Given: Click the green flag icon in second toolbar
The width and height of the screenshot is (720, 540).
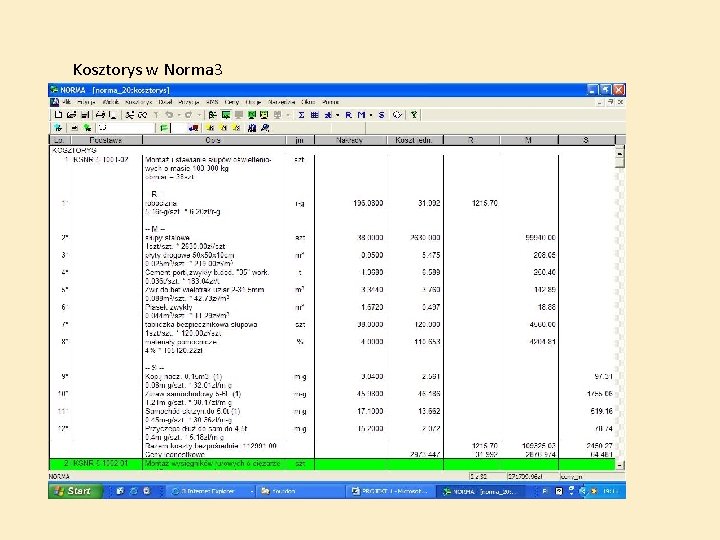Looking at the screenshot, I should 164,128.
